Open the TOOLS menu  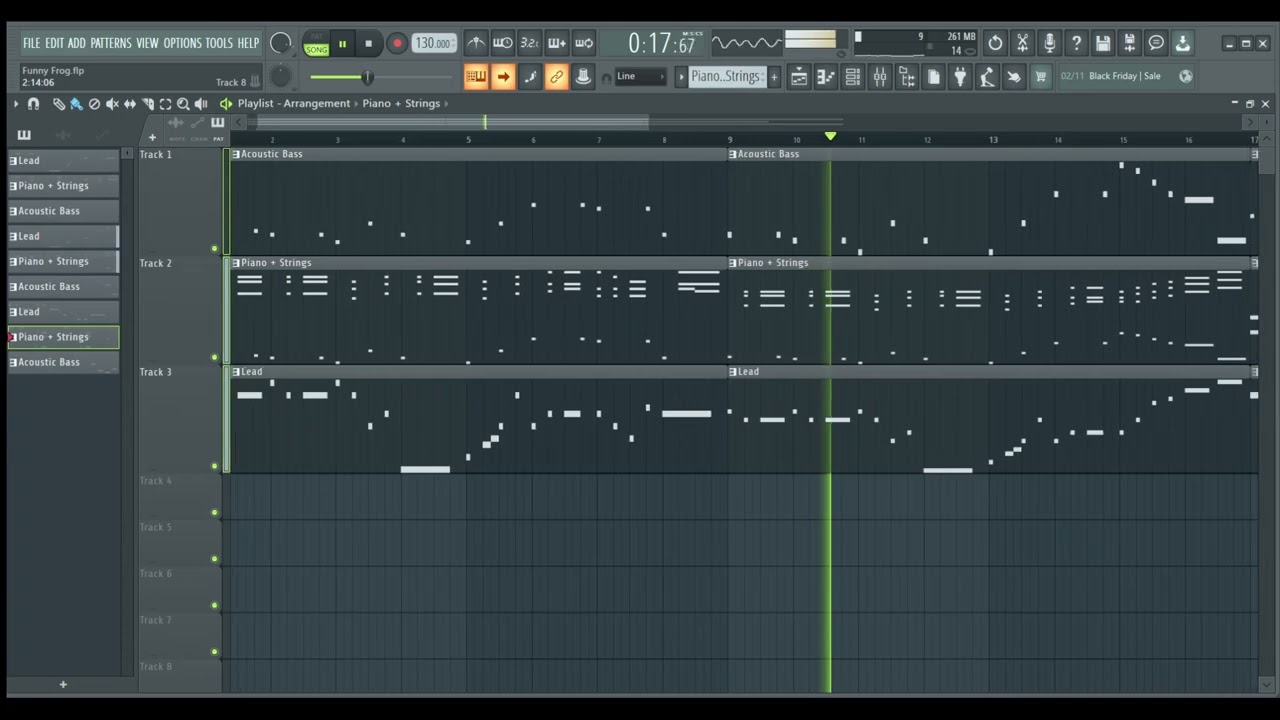219,43
